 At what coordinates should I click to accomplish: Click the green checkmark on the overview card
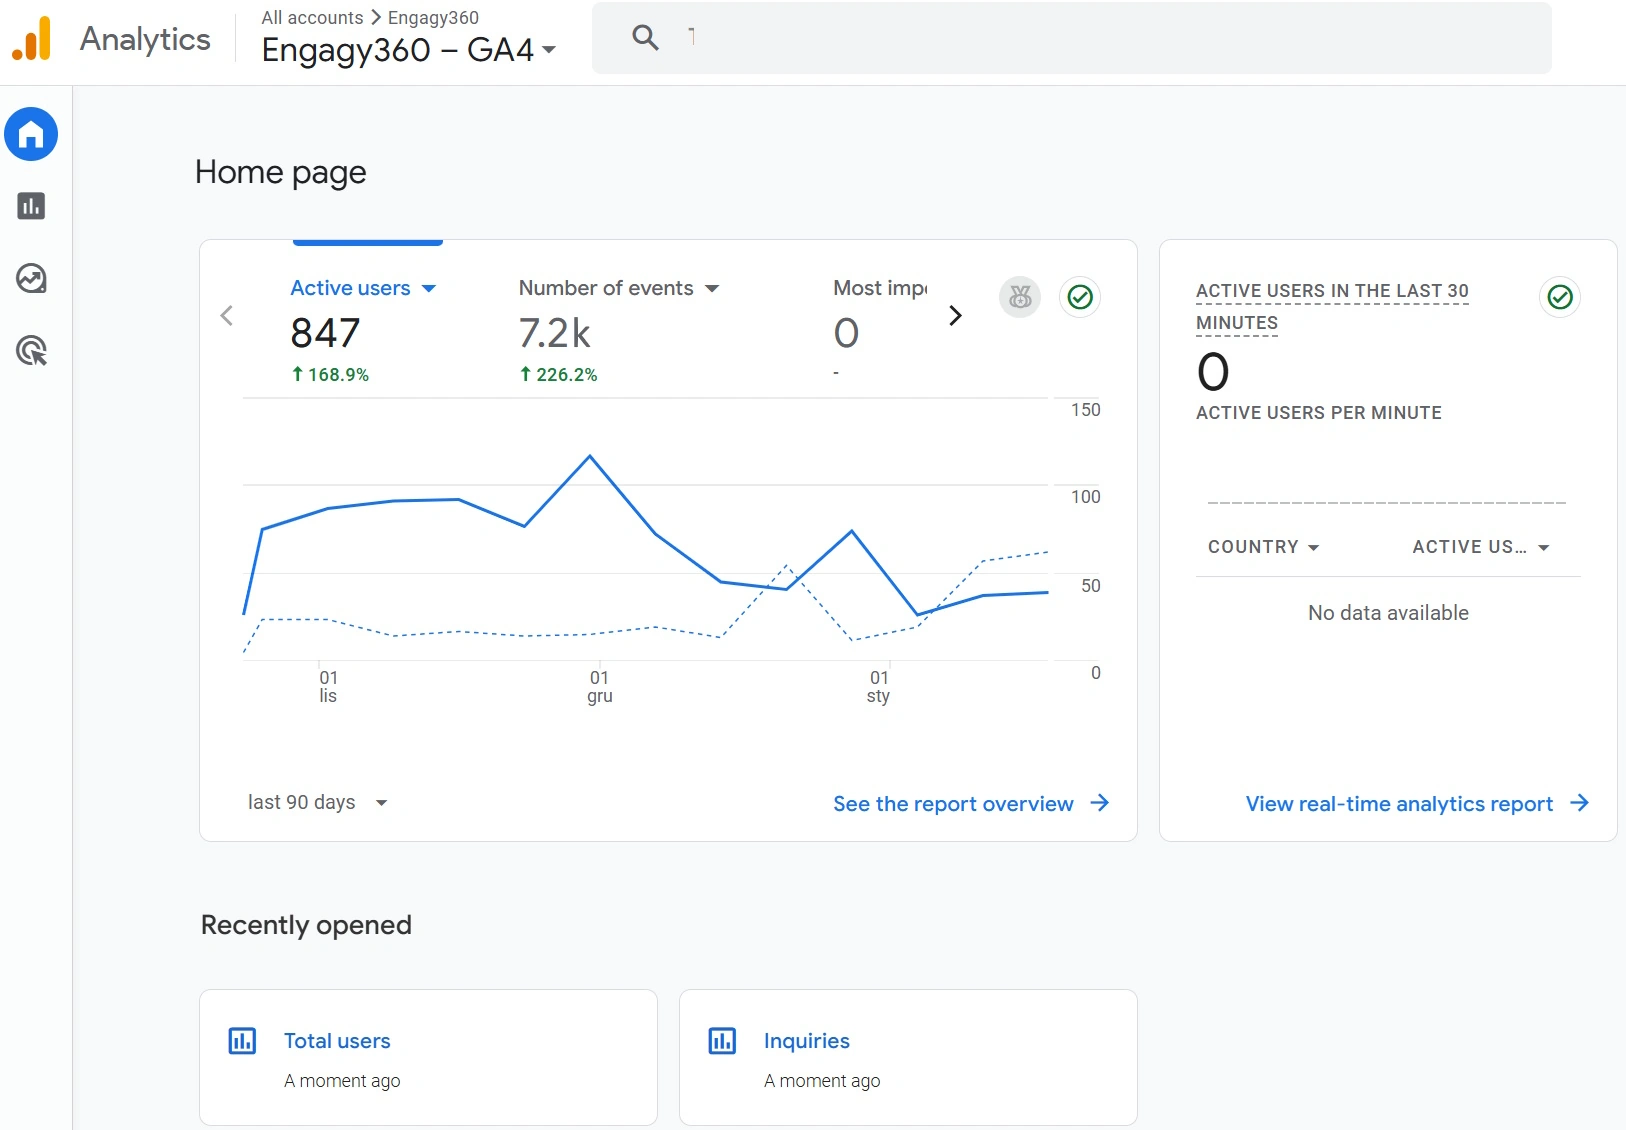click(x=1080, y=297)
